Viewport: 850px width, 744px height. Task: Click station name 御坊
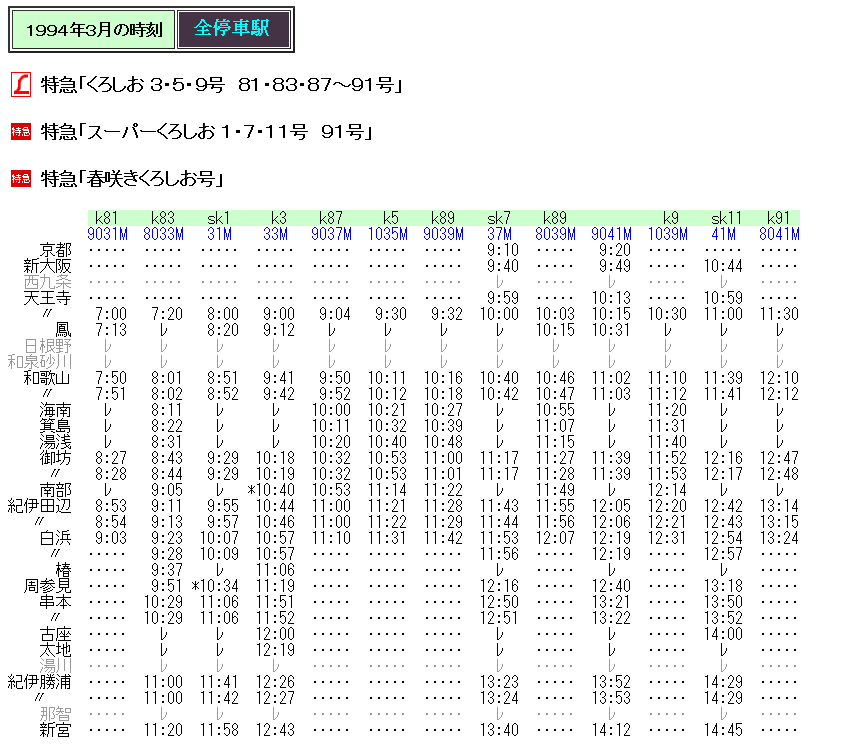point(55,458)
